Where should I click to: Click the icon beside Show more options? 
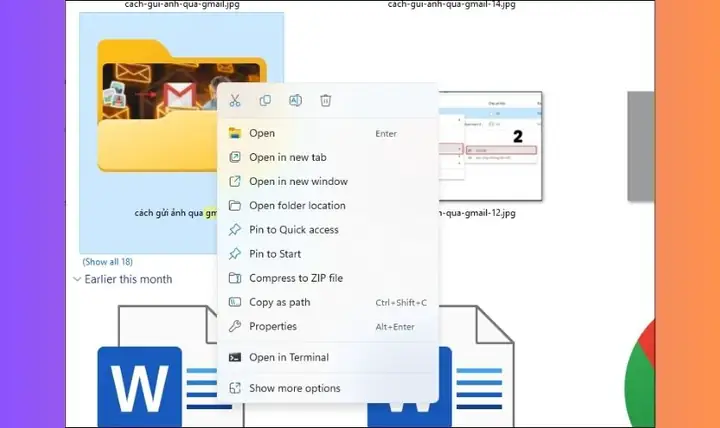pos(235,388)
